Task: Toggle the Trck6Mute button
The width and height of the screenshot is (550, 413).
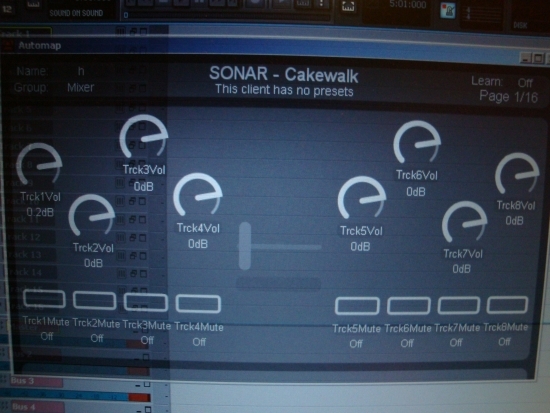Action: tap(409, 306)
